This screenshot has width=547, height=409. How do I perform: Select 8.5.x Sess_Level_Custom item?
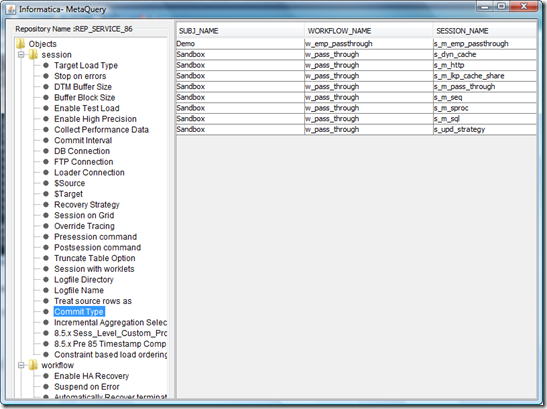coord(110,333)
